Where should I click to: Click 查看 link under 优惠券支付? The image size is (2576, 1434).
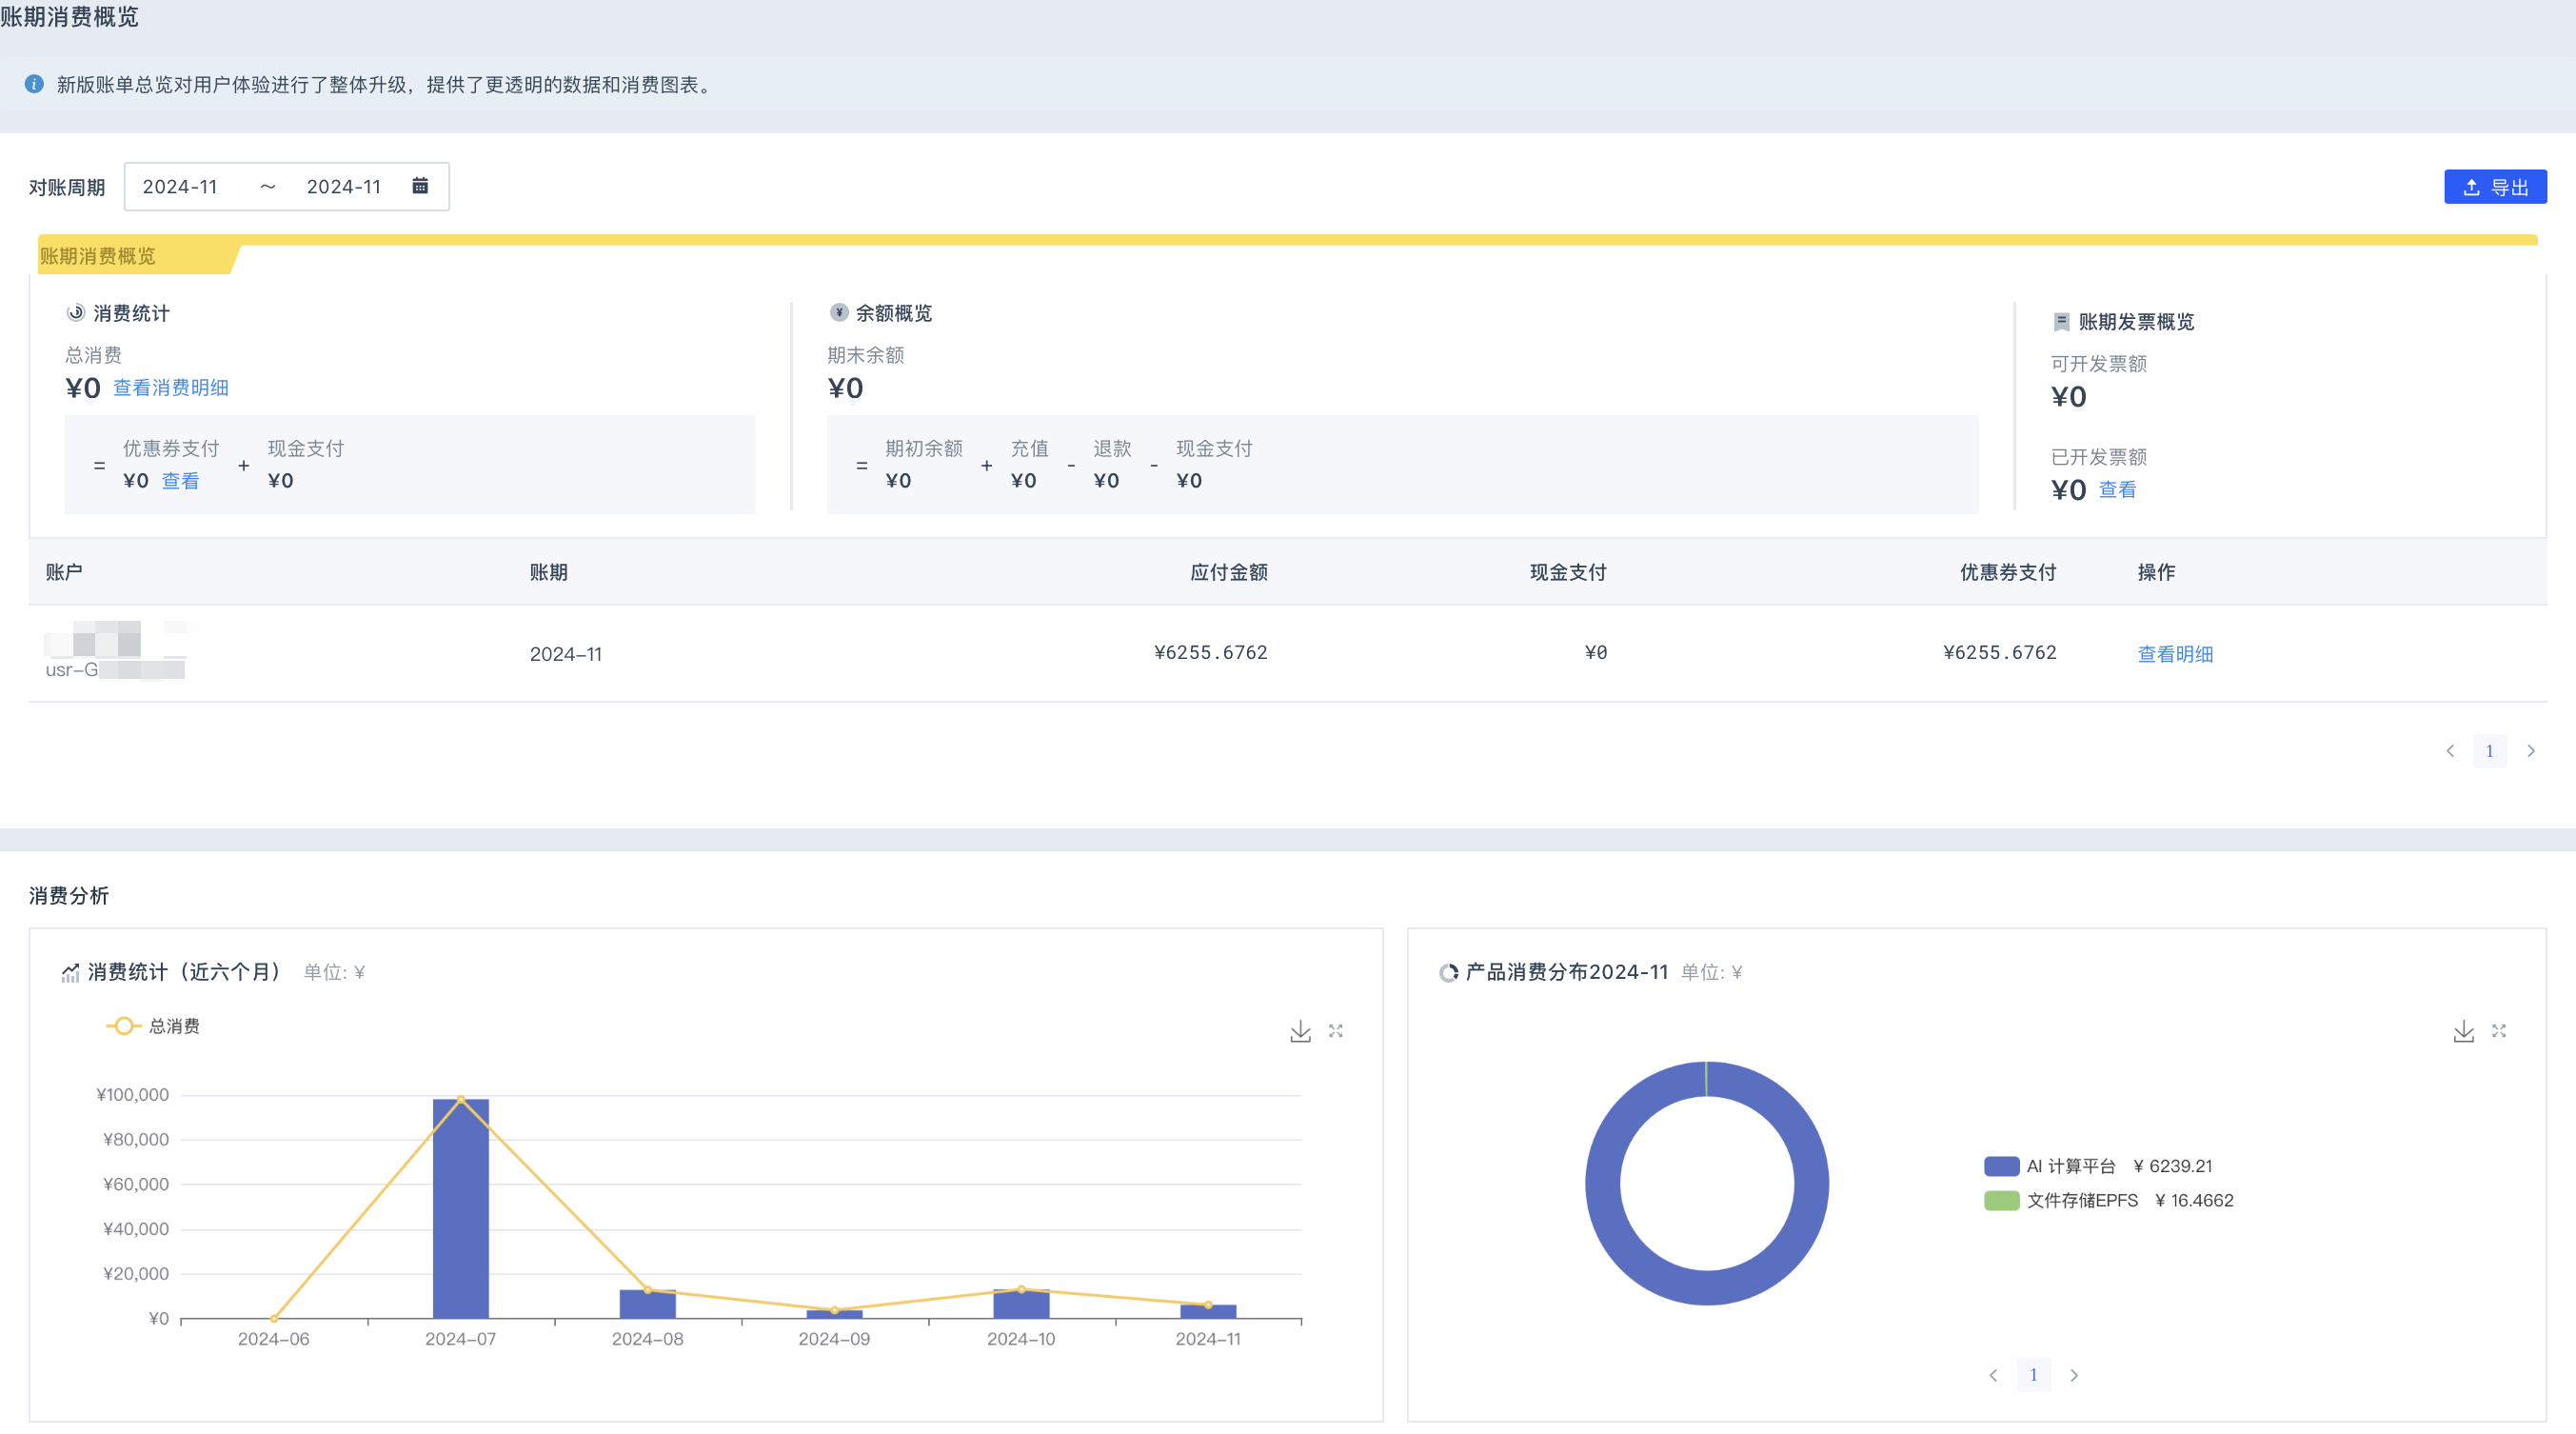pos(180,481)
